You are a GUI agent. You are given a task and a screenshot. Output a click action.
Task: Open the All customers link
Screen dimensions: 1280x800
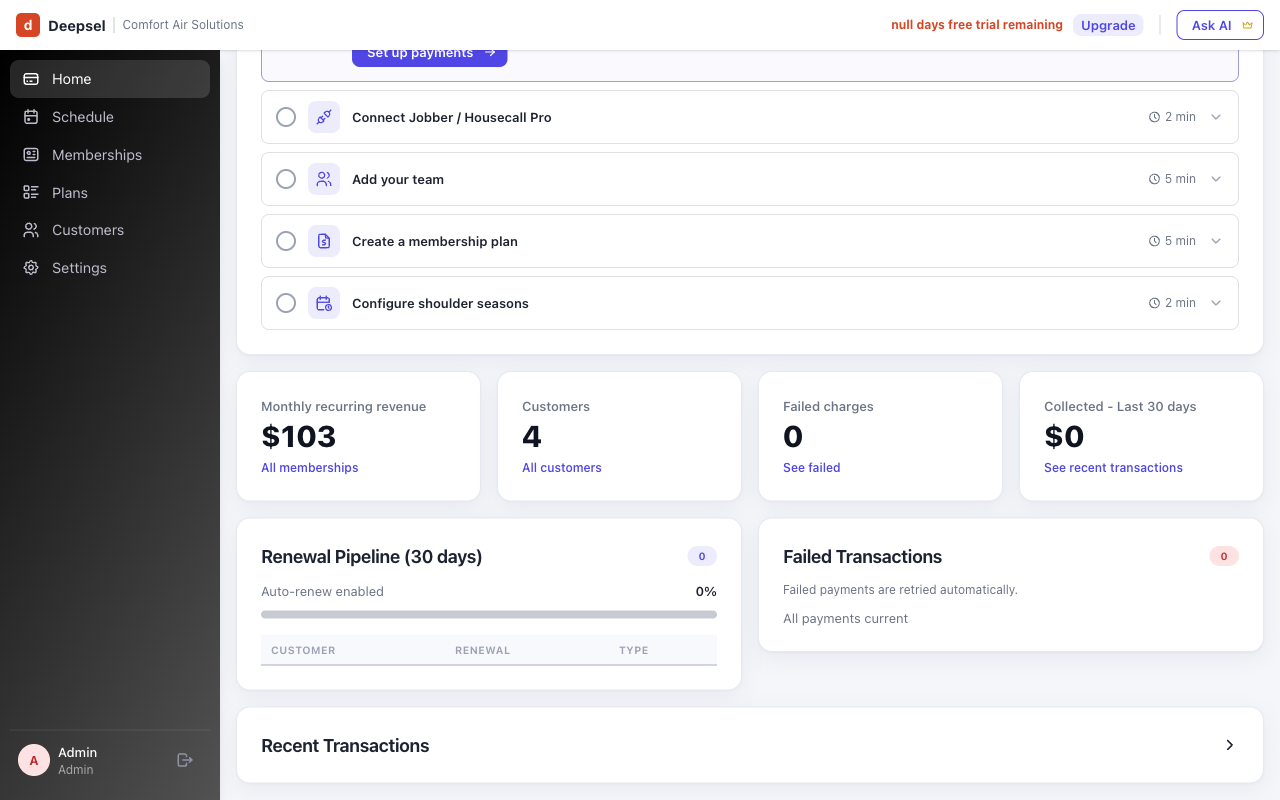pos(562,468)
